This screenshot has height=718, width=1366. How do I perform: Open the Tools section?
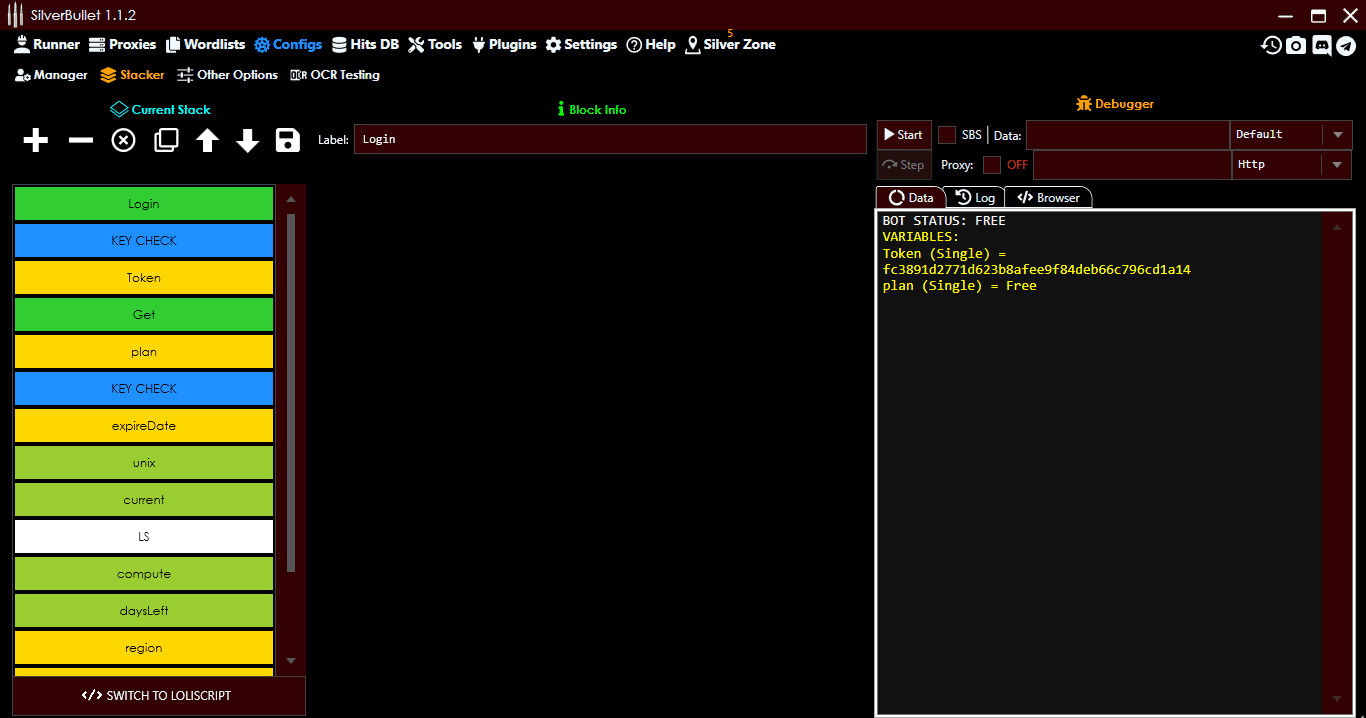[435, 44]
